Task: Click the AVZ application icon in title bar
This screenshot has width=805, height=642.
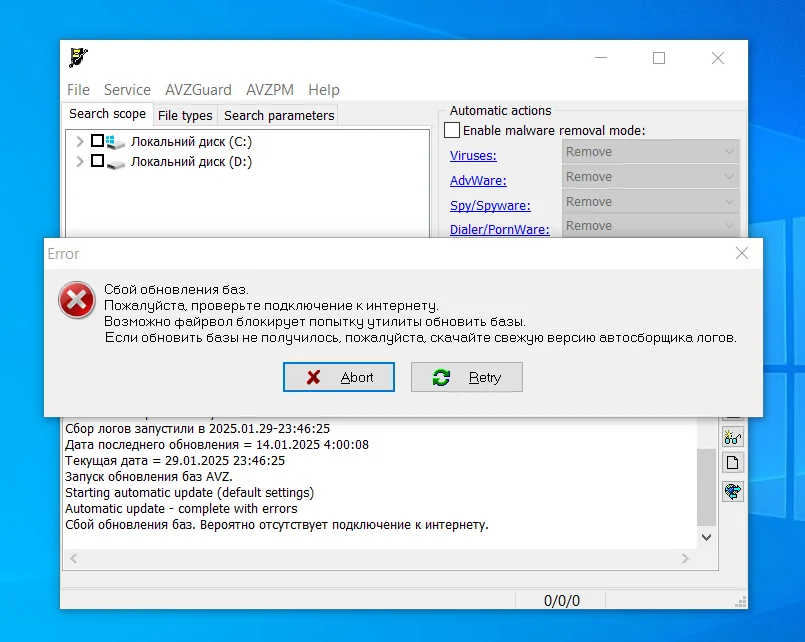Action: click(x=79, y=57)
